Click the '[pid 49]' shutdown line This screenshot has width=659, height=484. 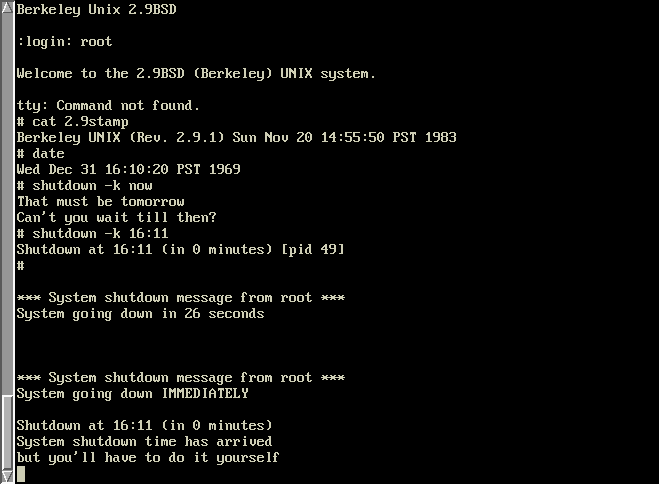(181, 249)
